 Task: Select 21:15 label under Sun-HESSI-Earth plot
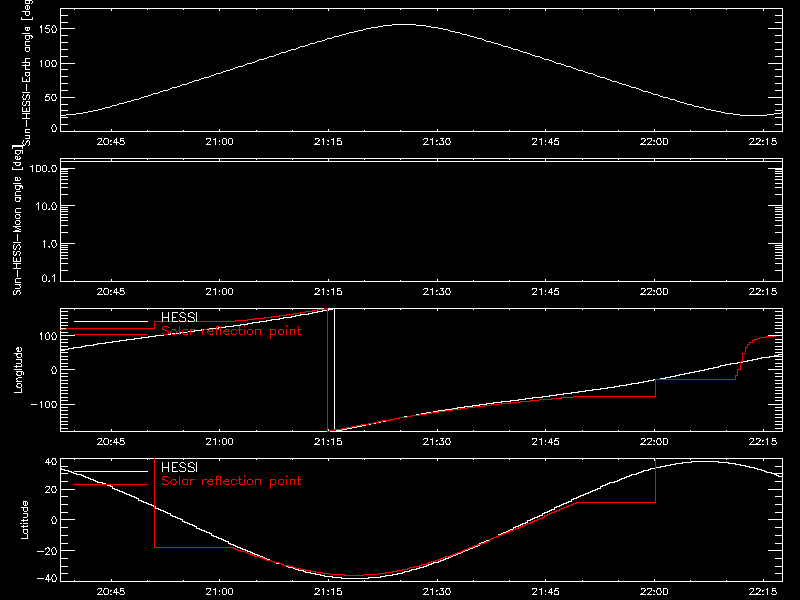click(x=328, y=142)
